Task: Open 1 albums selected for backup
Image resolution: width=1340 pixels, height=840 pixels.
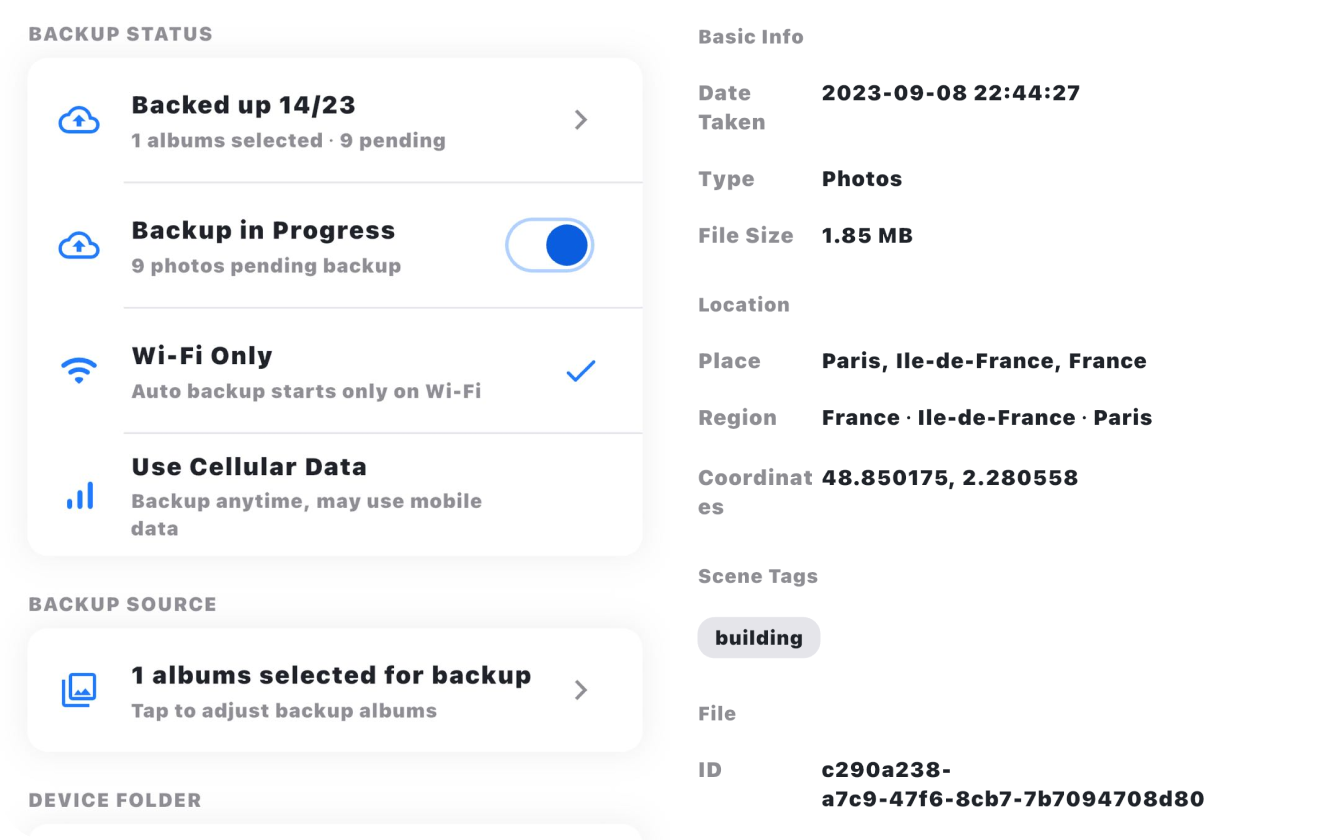Action: (x=335, y=690)
